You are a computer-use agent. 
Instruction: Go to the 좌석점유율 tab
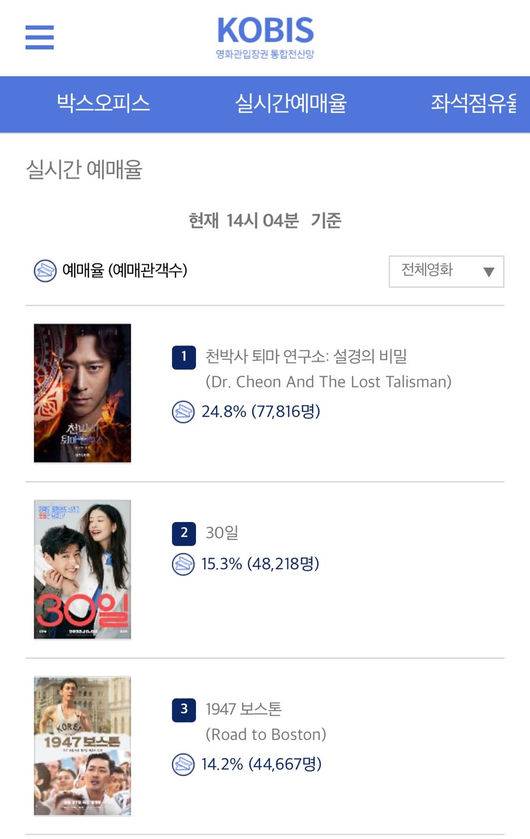pos(474,103)
